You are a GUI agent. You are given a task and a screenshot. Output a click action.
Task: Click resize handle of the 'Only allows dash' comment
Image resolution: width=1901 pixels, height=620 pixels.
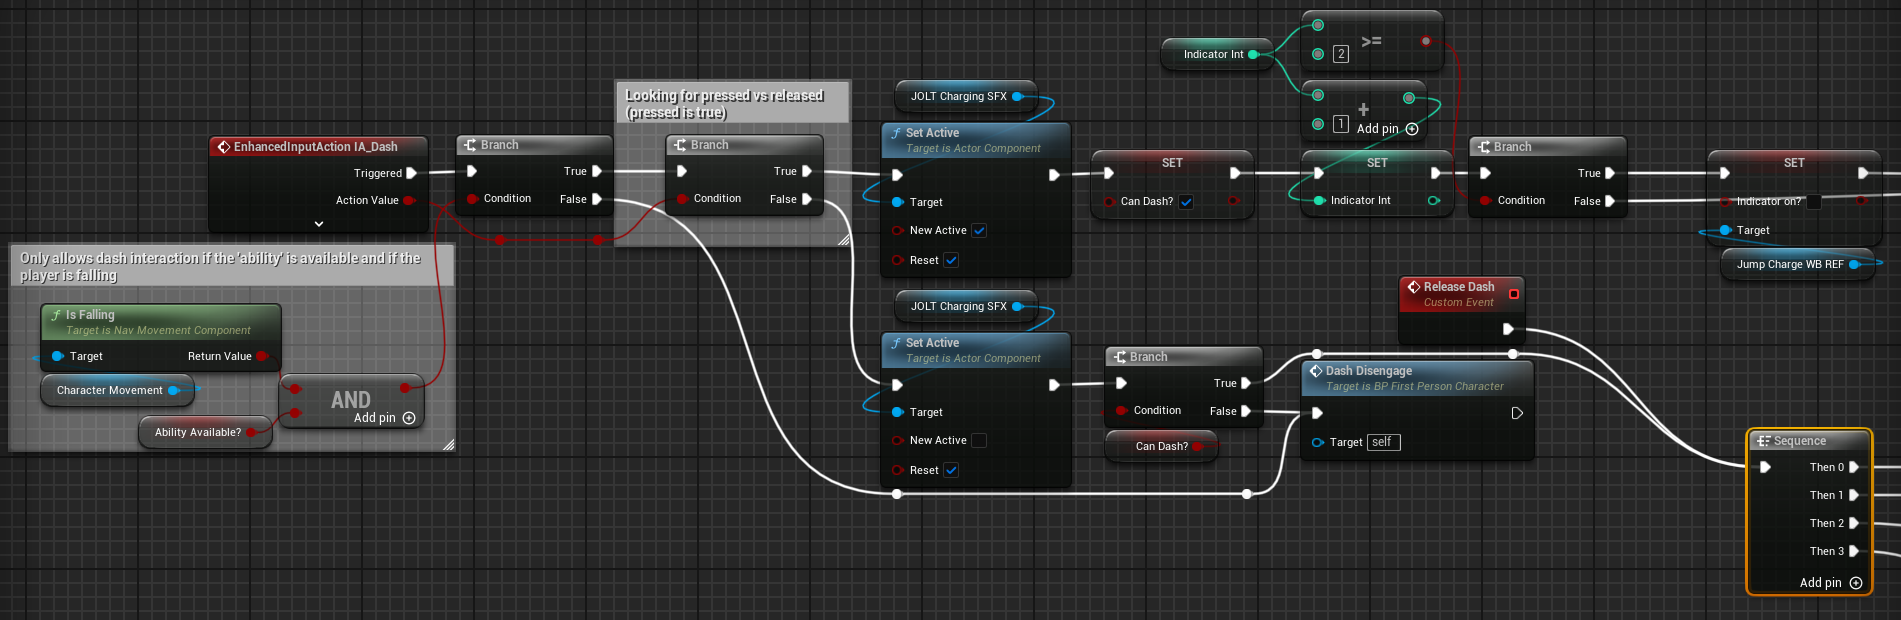448,445
